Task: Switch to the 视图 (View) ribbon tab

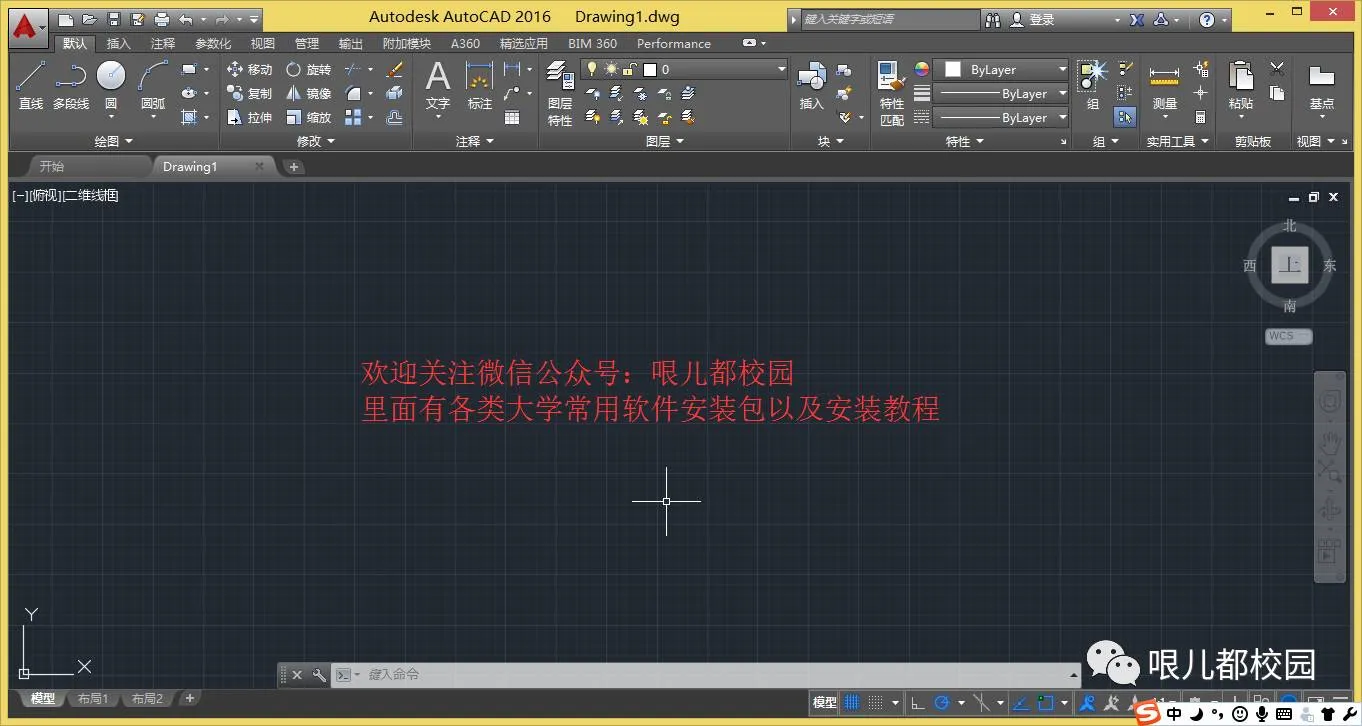Action: click(x=263, y=43)
